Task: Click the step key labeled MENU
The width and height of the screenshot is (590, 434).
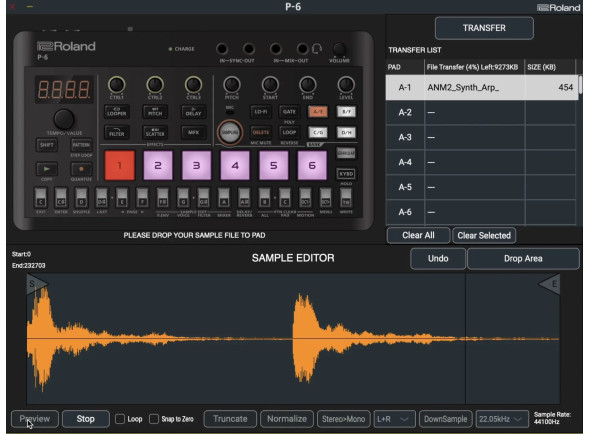Action: [325, 198]
